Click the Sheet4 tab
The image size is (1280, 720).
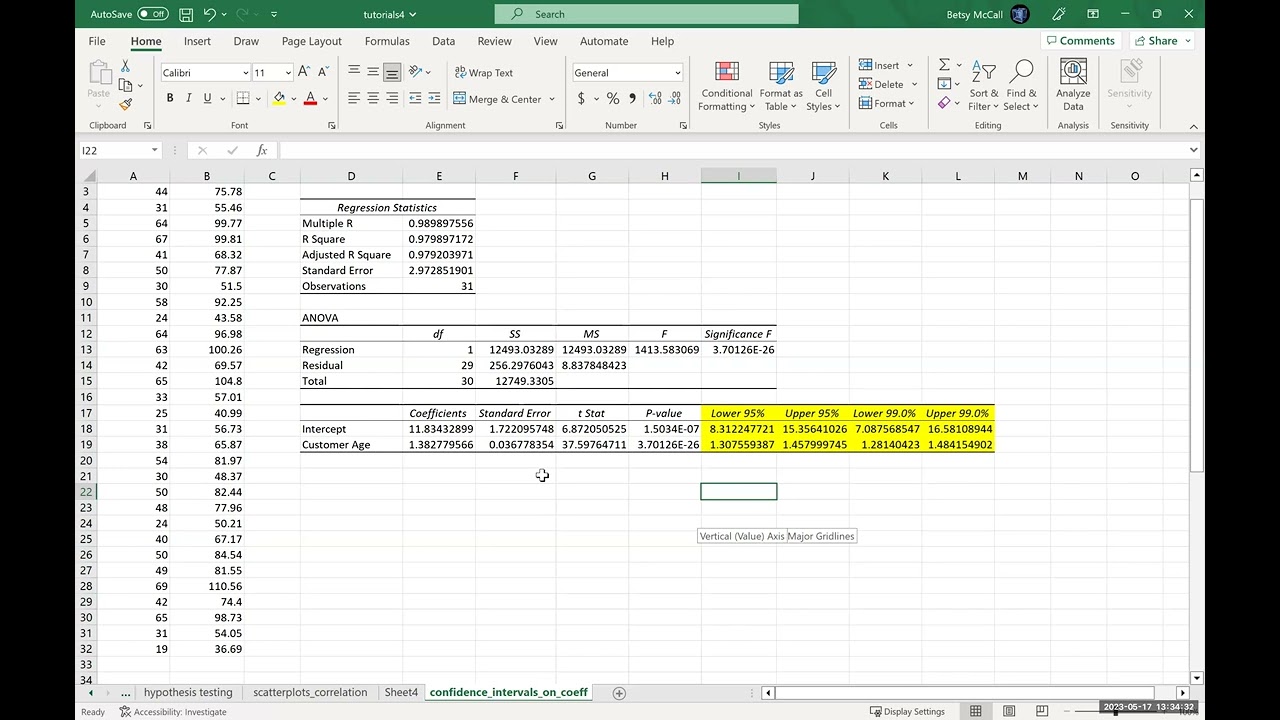click(x=401, y=692)
